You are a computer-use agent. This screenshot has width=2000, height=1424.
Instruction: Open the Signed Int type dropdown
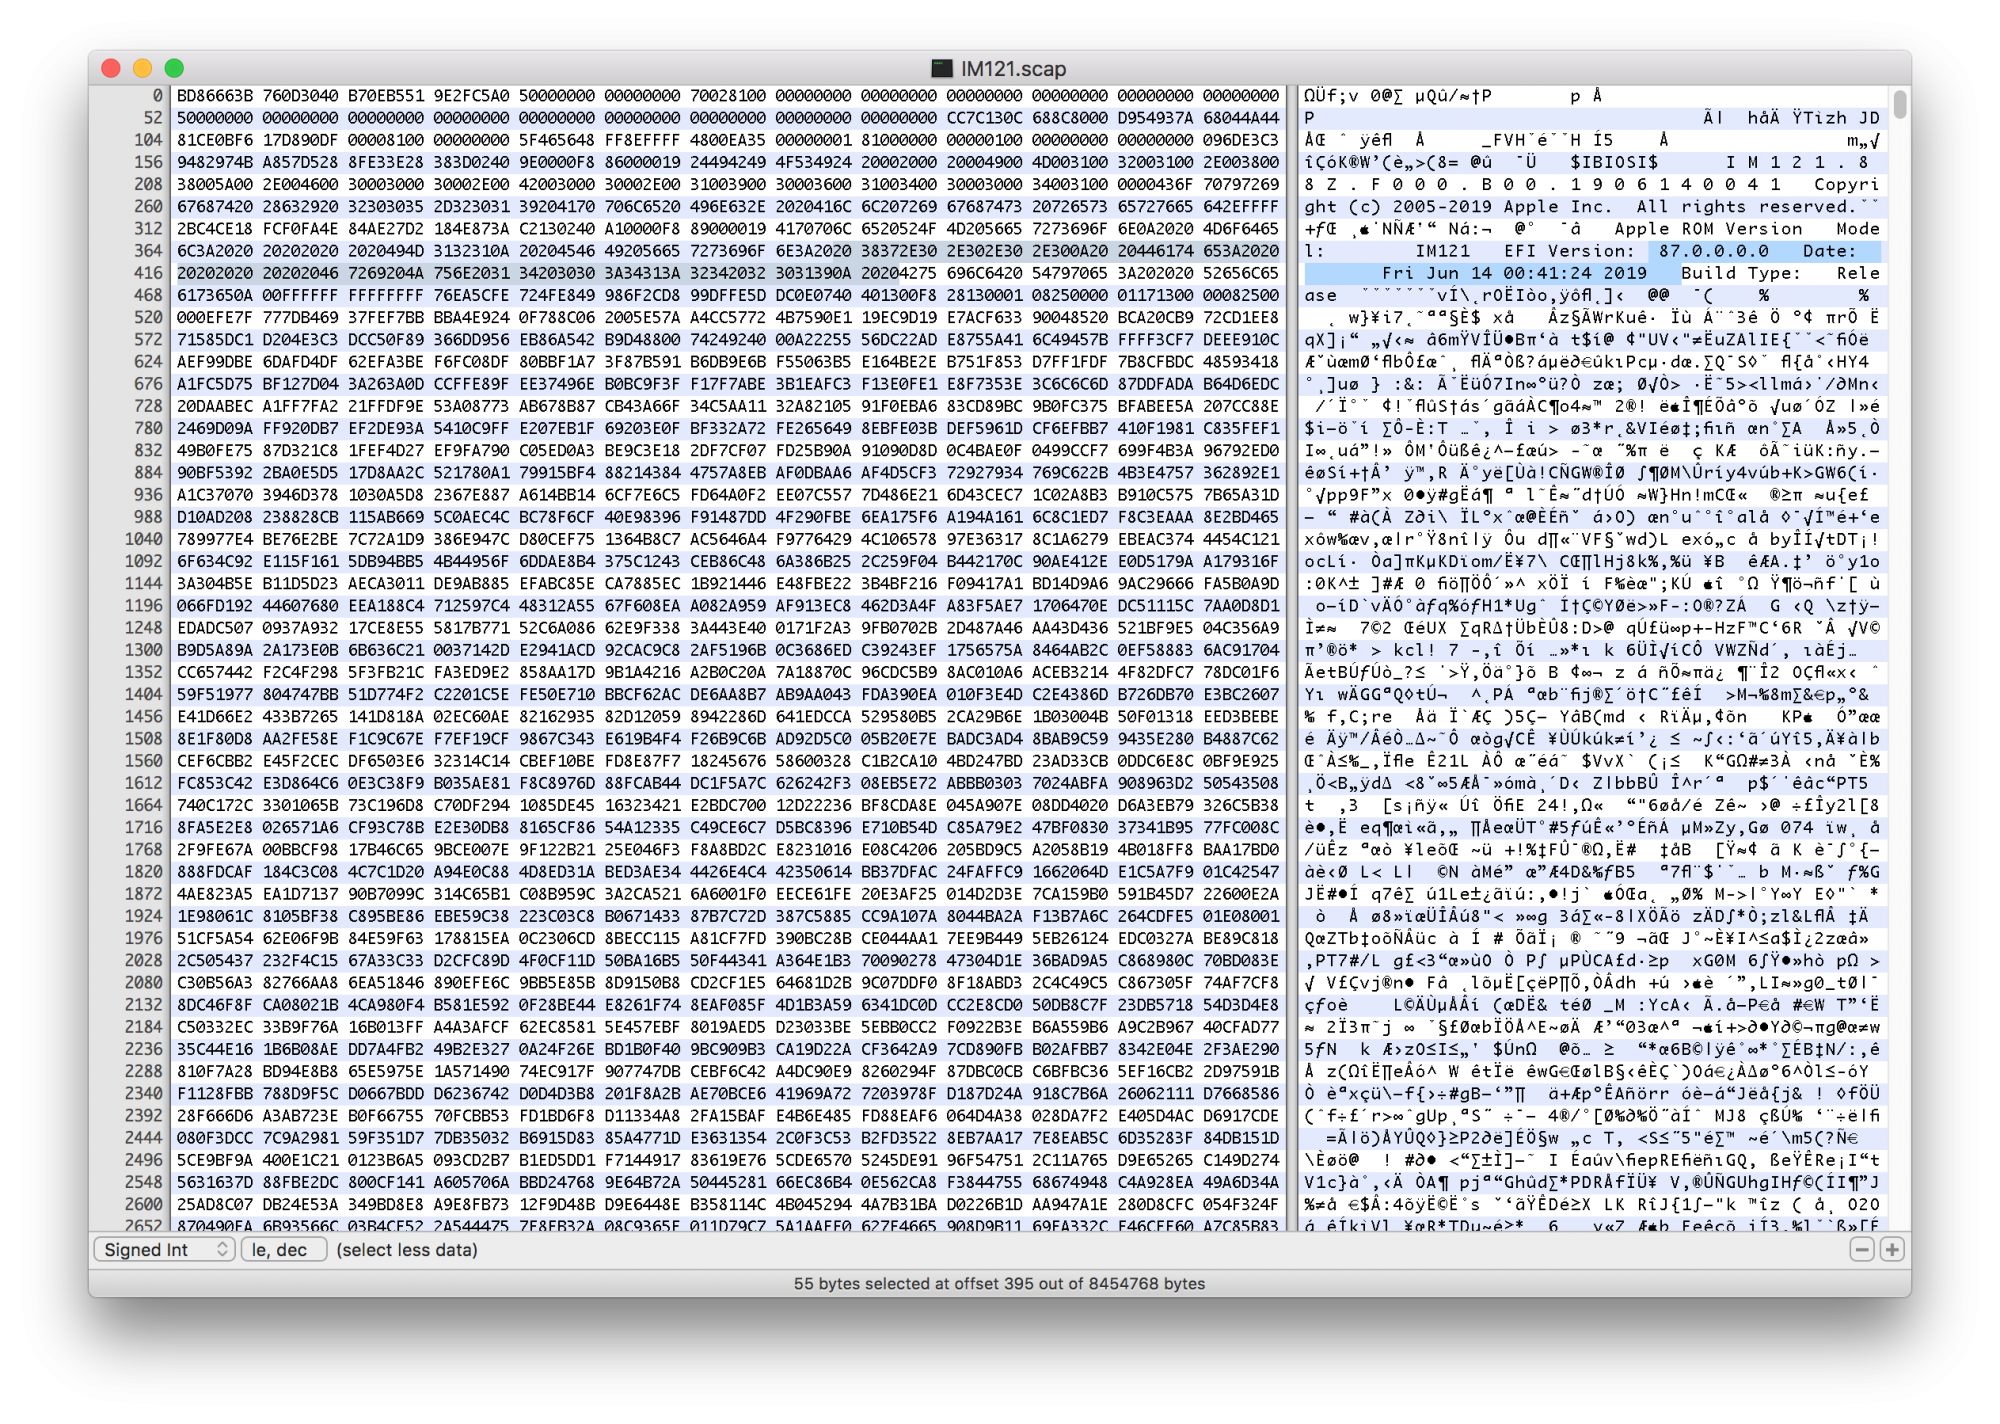165,1249
